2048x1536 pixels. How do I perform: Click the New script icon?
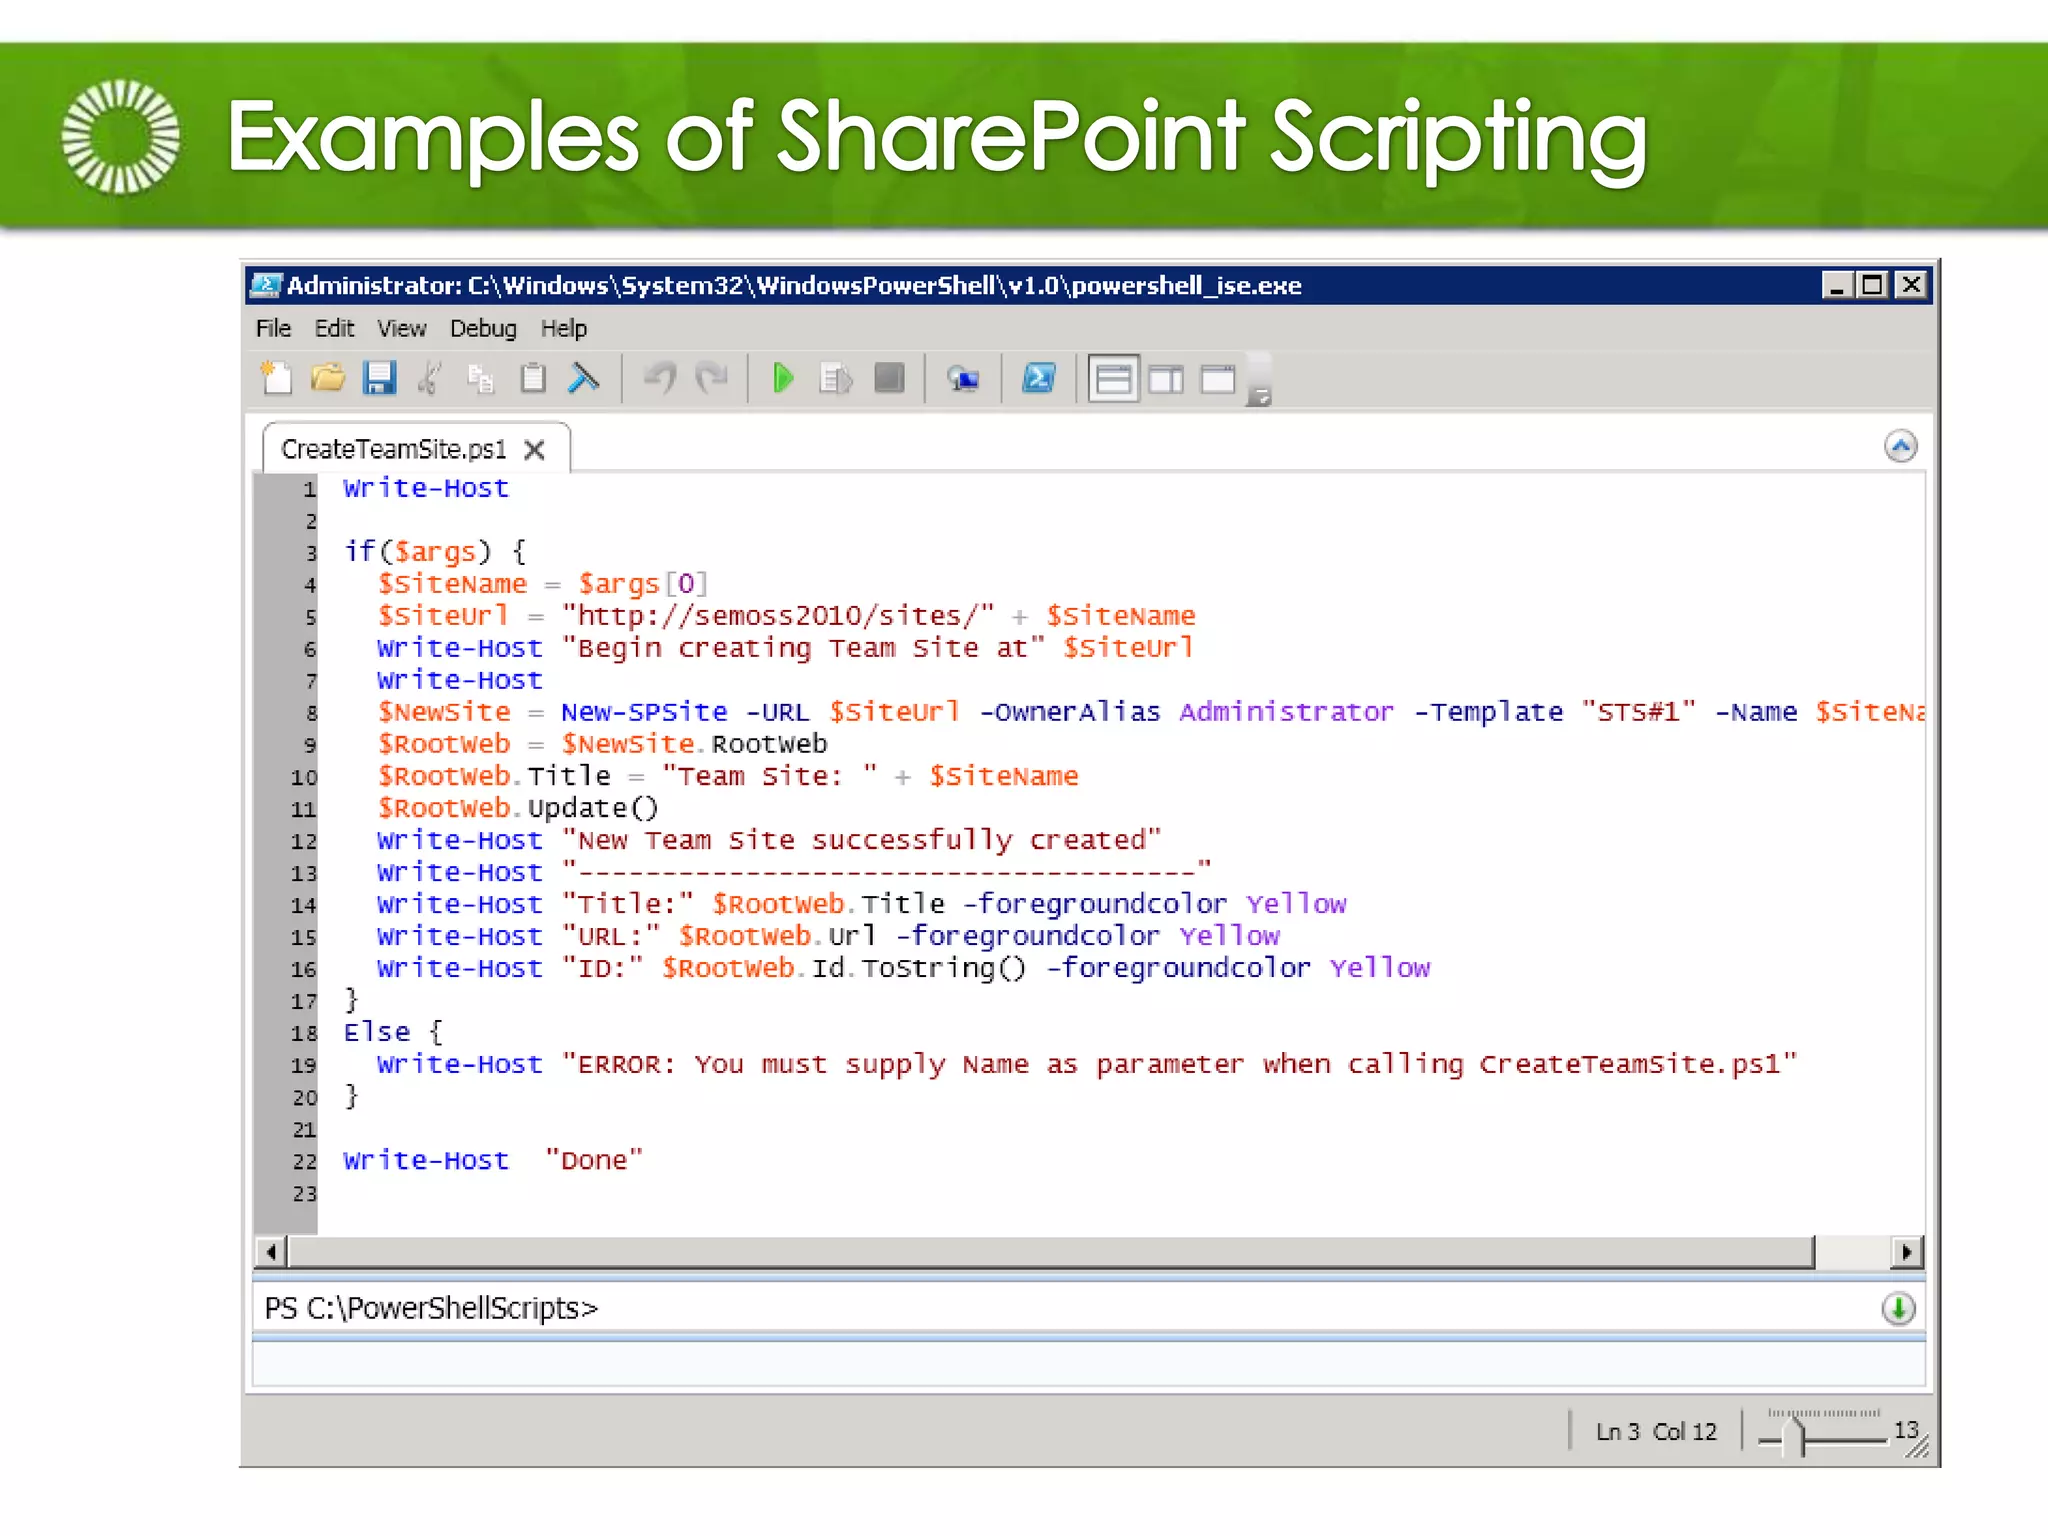[x=276, y=379]
